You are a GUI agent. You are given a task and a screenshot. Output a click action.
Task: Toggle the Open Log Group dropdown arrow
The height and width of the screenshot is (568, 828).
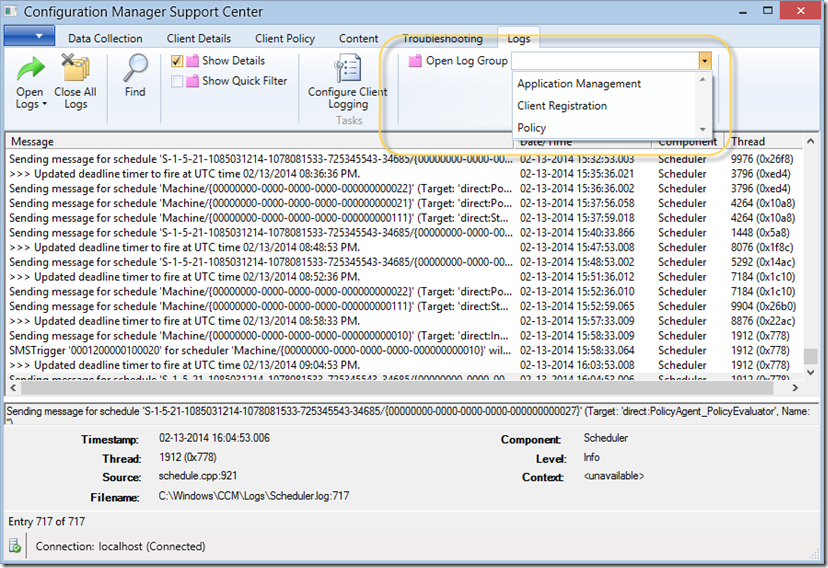coord(705,61)
